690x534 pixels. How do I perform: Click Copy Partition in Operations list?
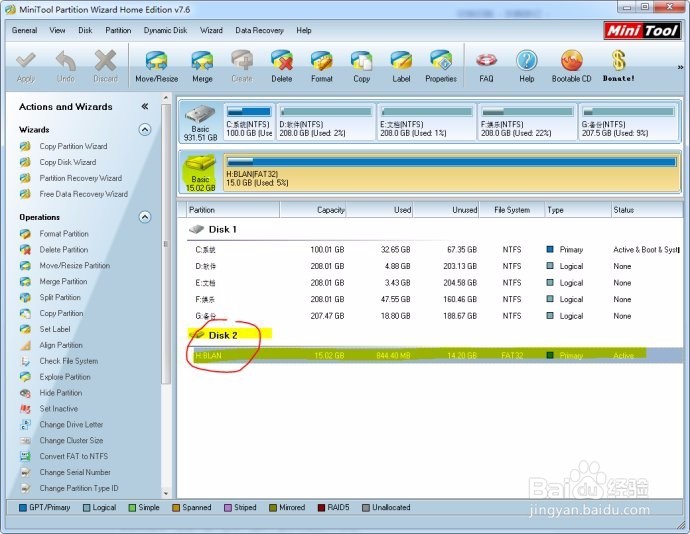pos(61,313)
